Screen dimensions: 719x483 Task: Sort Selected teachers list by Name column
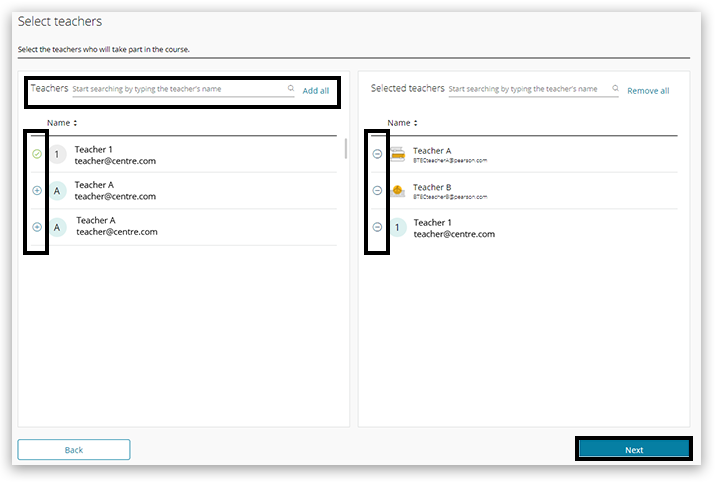click(402, 123)
